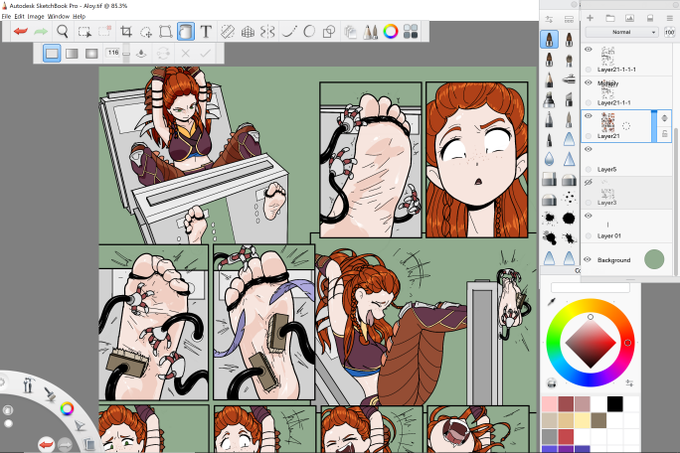This screenshot has height=453, width=680.
Task: Open the lagoon brush icon
Action: (50, 393)
